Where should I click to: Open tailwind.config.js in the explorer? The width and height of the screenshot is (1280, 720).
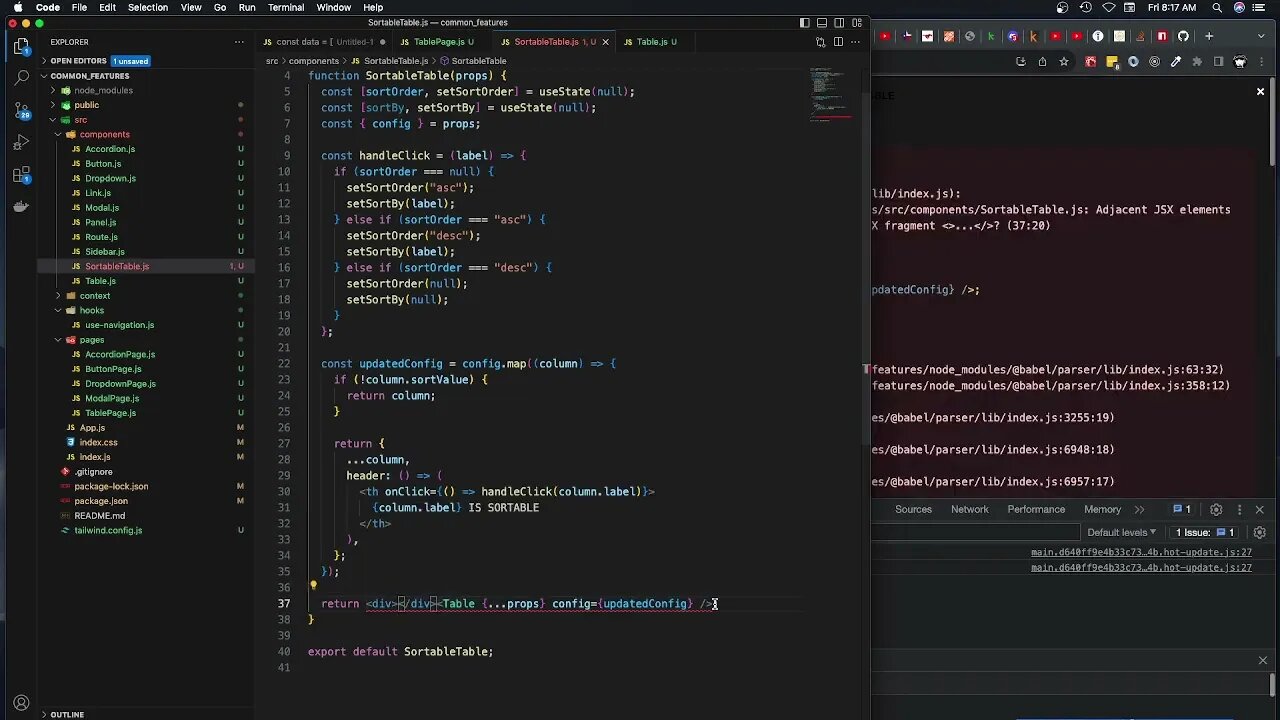(x=108, y=530)
